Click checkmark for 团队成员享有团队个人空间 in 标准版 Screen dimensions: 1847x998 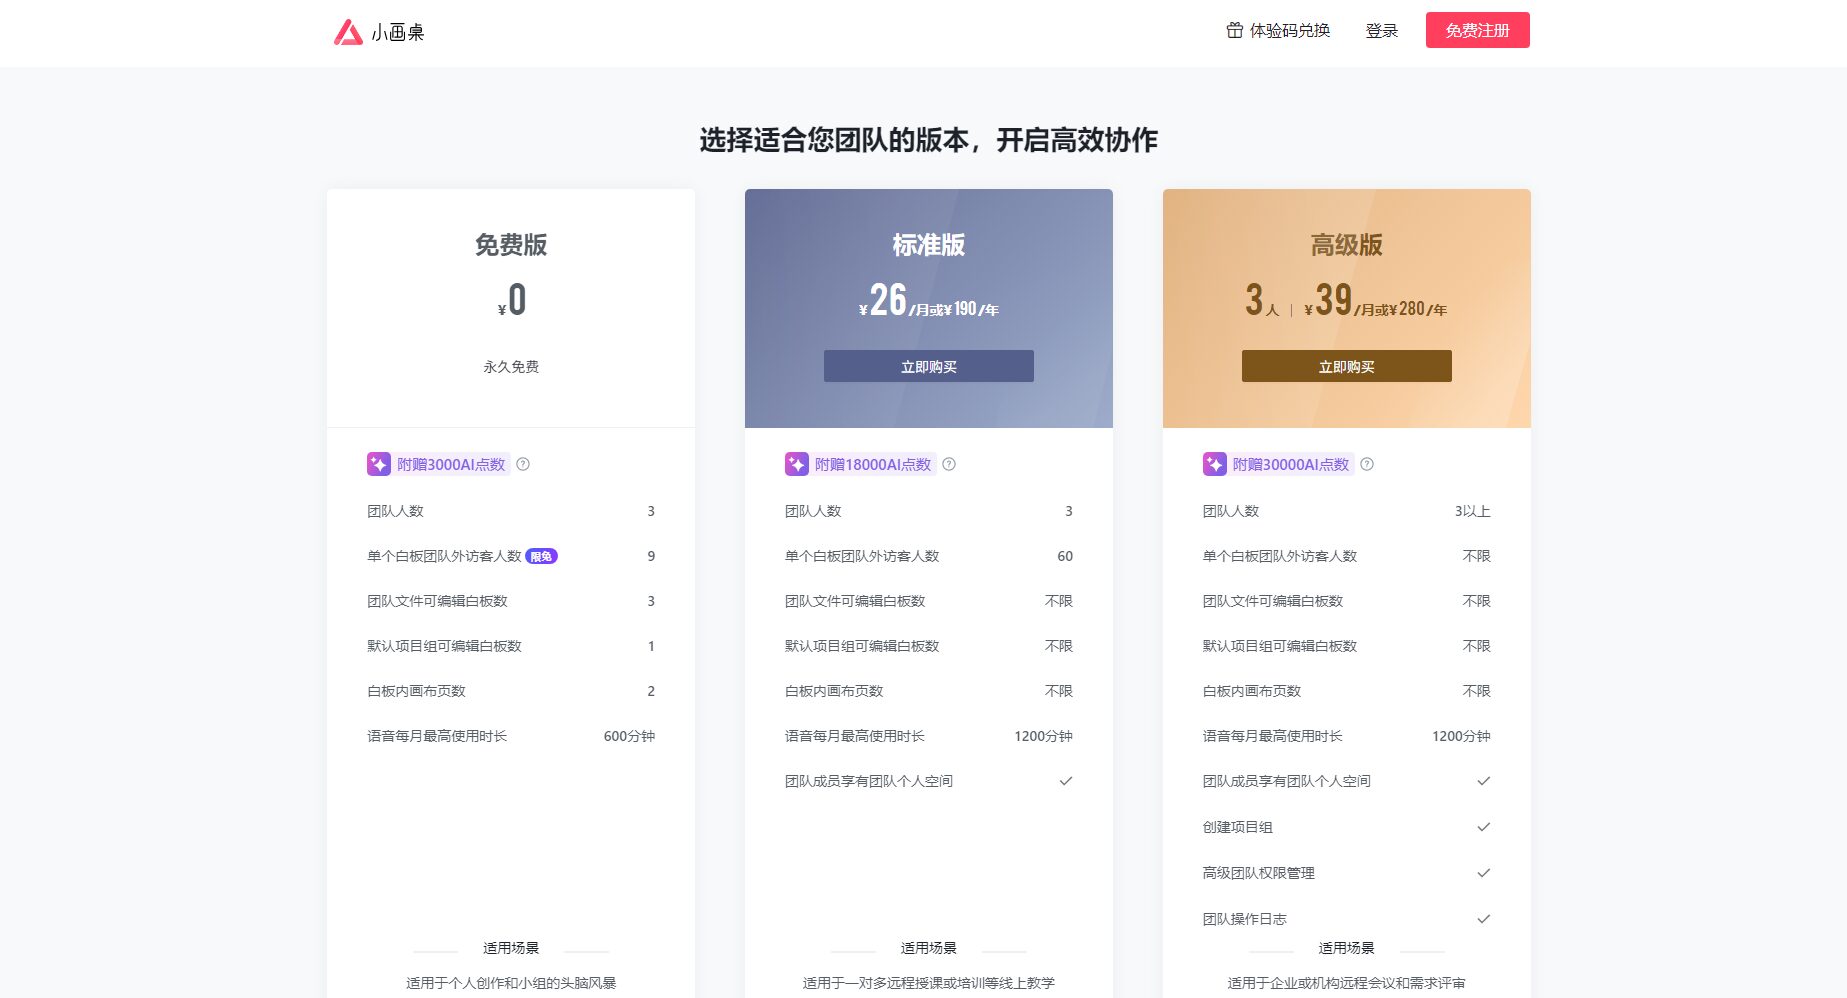(x=1066, y=781)
